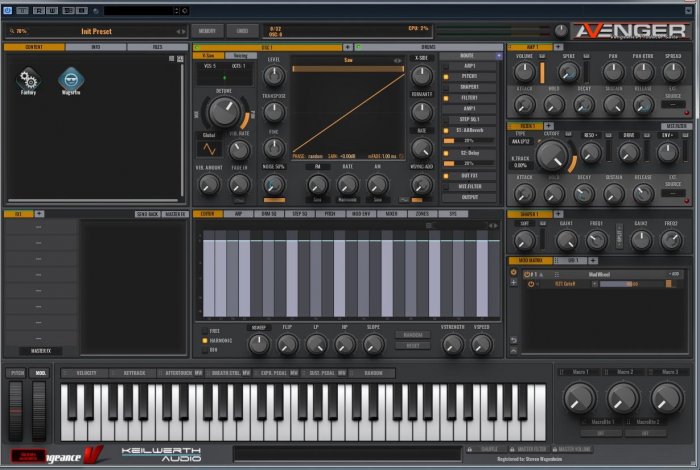700x470 pixels.
Task: Toggle the Drums green power button
Action: point(358,47)
